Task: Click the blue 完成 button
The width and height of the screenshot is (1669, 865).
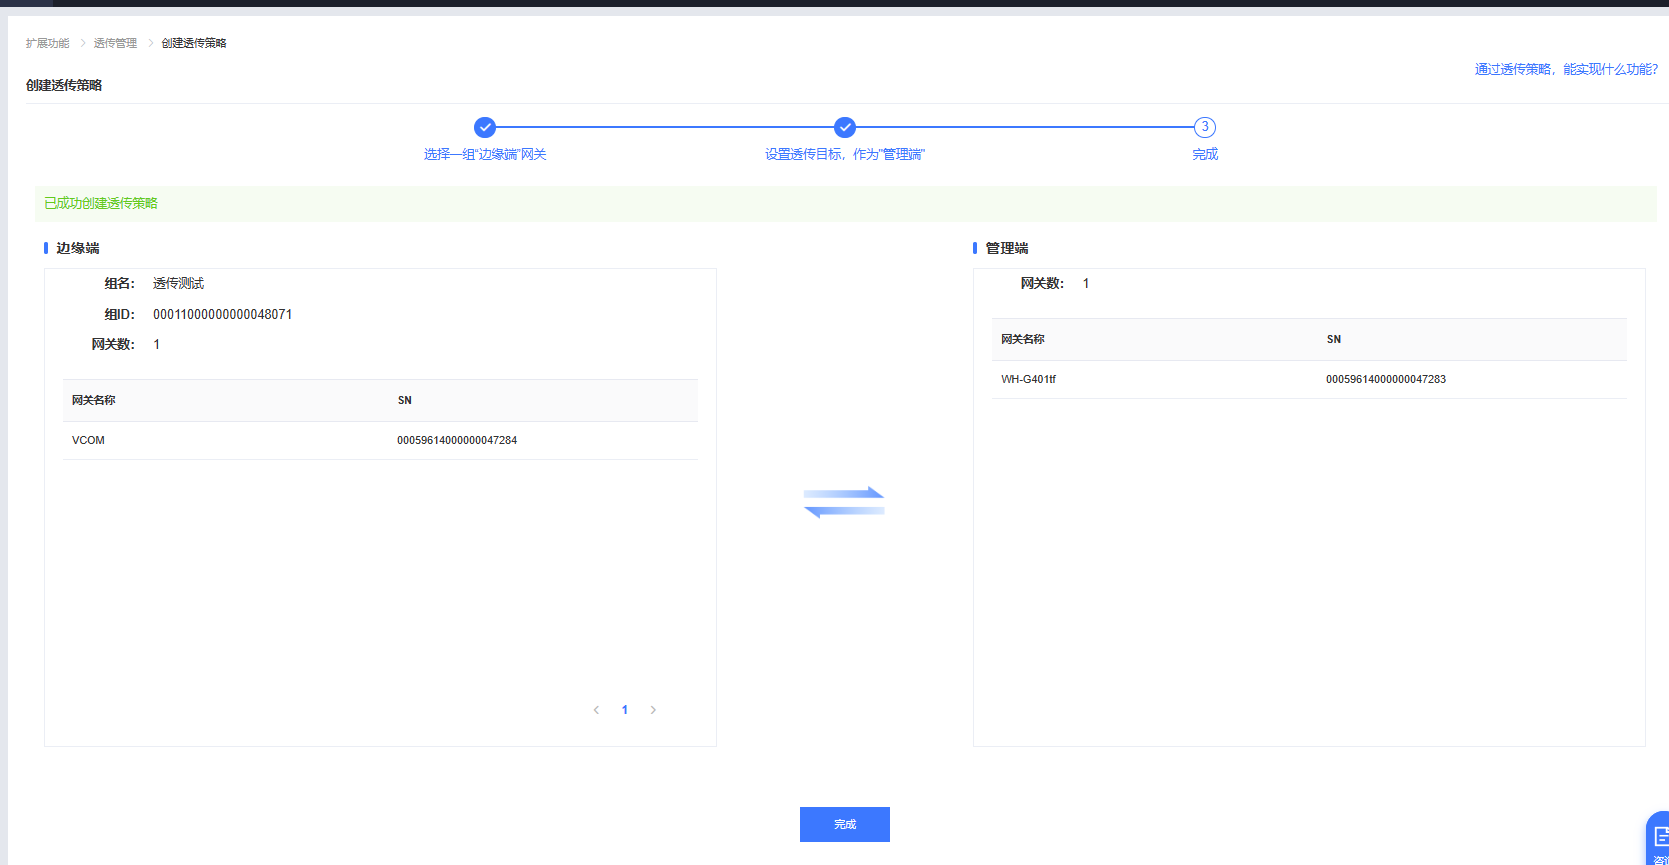Action: pos(844,824)
